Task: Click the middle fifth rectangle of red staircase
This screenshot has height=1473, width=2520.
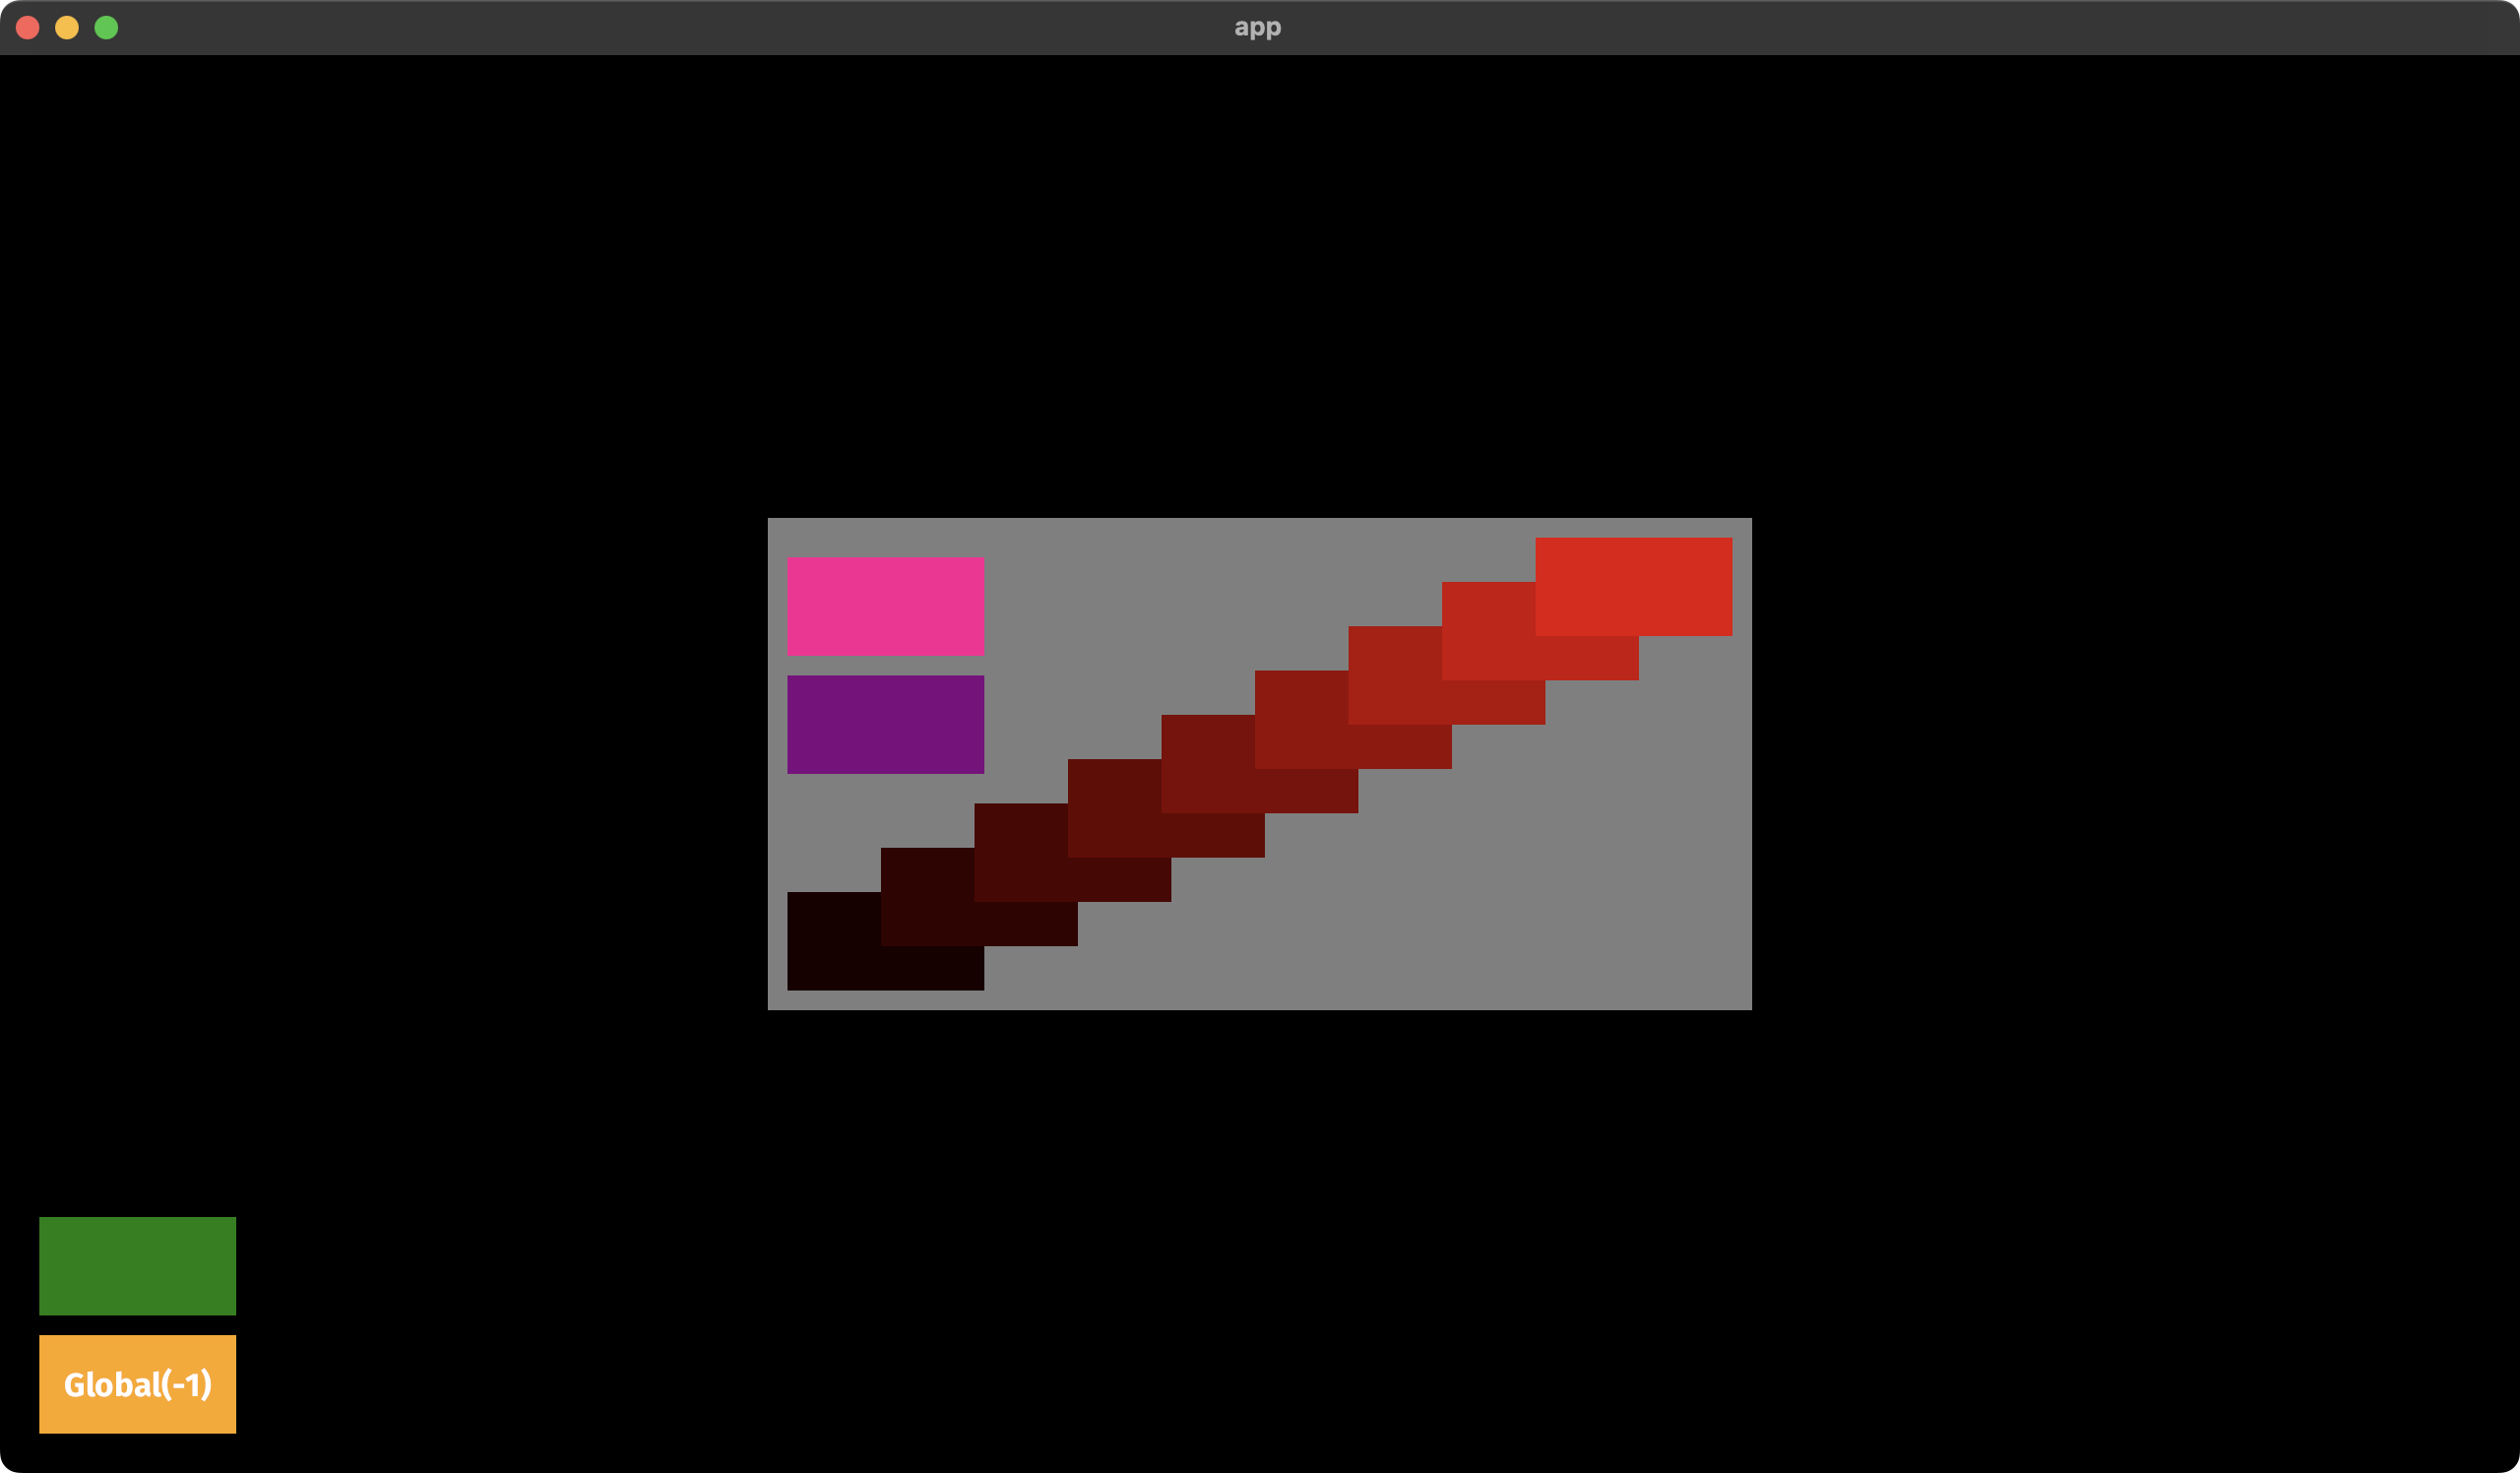Action: tap(1207, 763)
